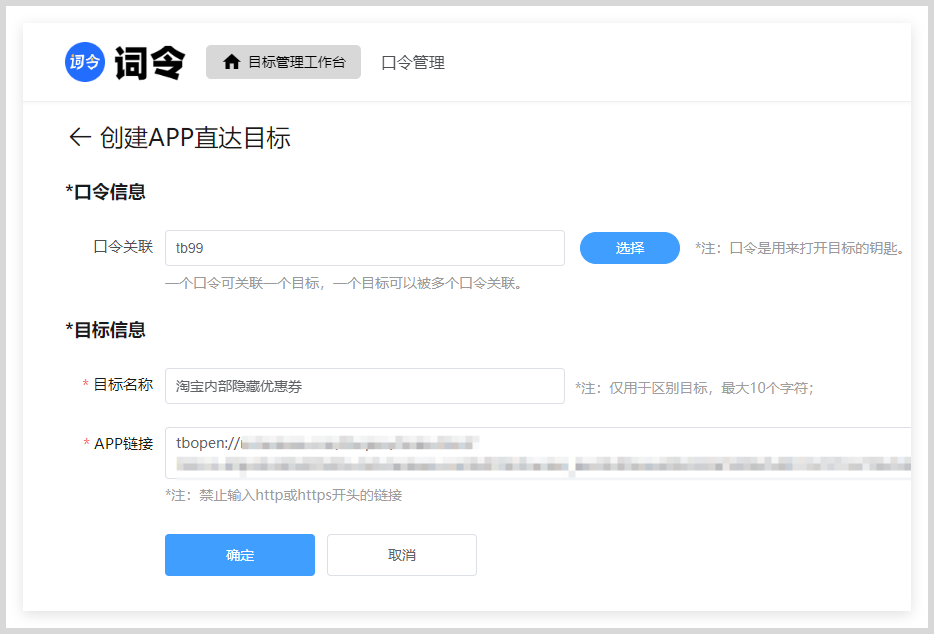Switch to the 口令管理 tab
934x634 pixels.
pyautogui.click(x=413, y=63)
